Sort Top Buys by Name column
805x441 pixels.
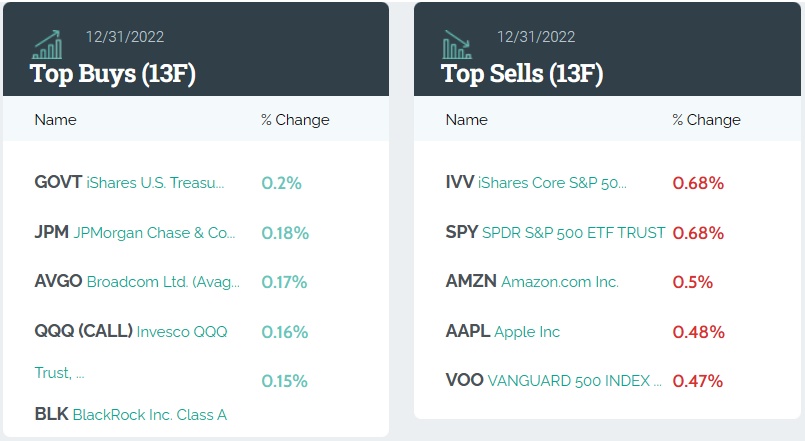coord(55,120)
